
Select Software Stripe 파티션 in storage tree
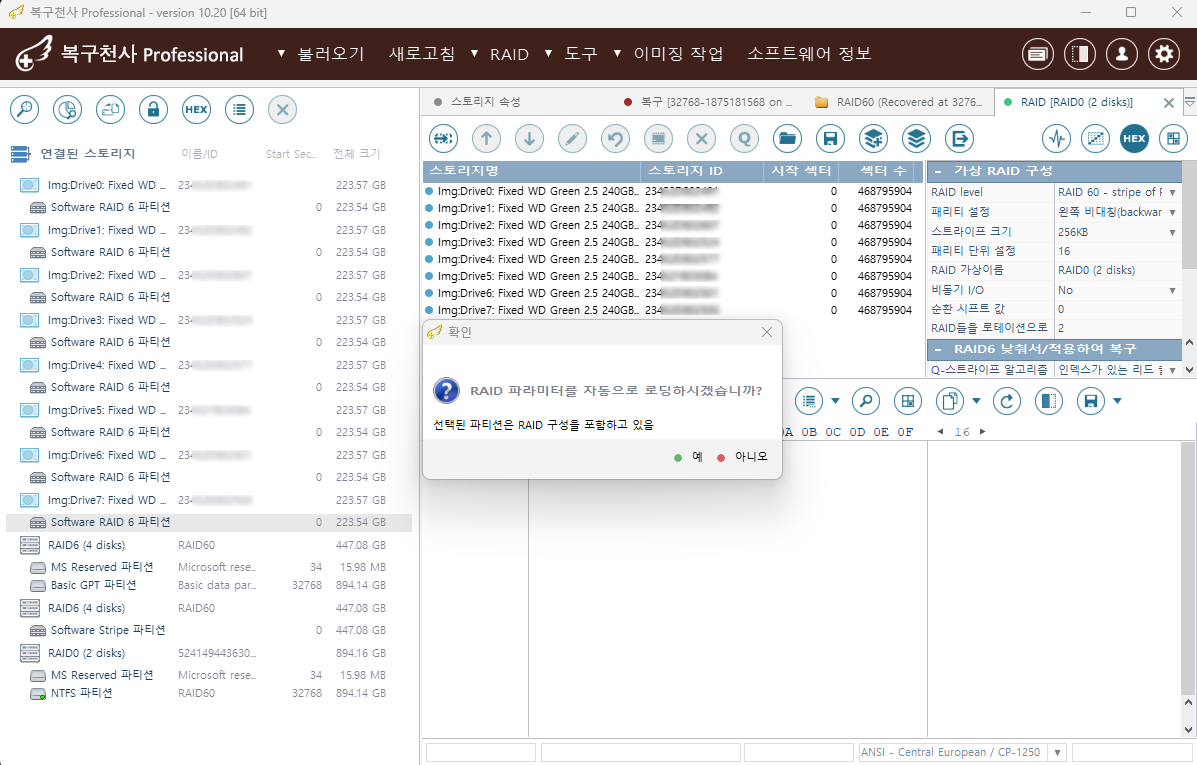[209, 631]
